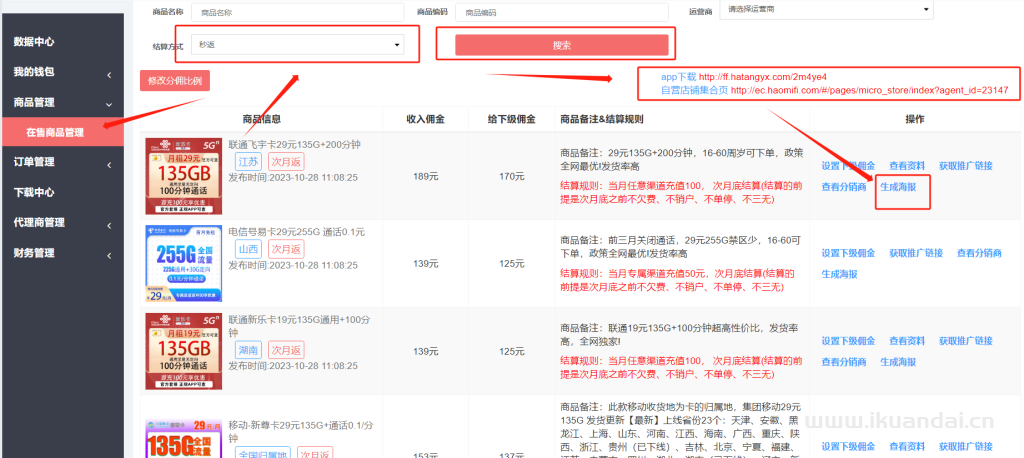The height and width of the screenshot is (458, 1024).
Task: Click 设置下级佣金 for 电信号易卡
Action: tap(848, 254)
